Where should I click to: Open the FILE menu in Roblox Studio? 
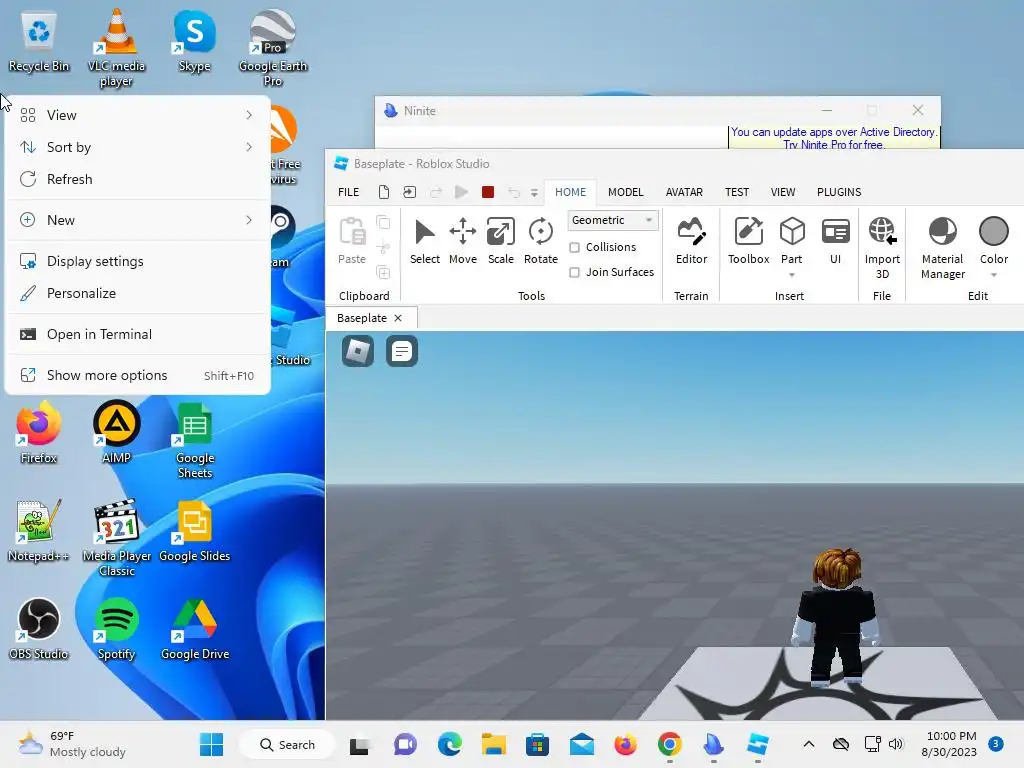pos(348,192)
